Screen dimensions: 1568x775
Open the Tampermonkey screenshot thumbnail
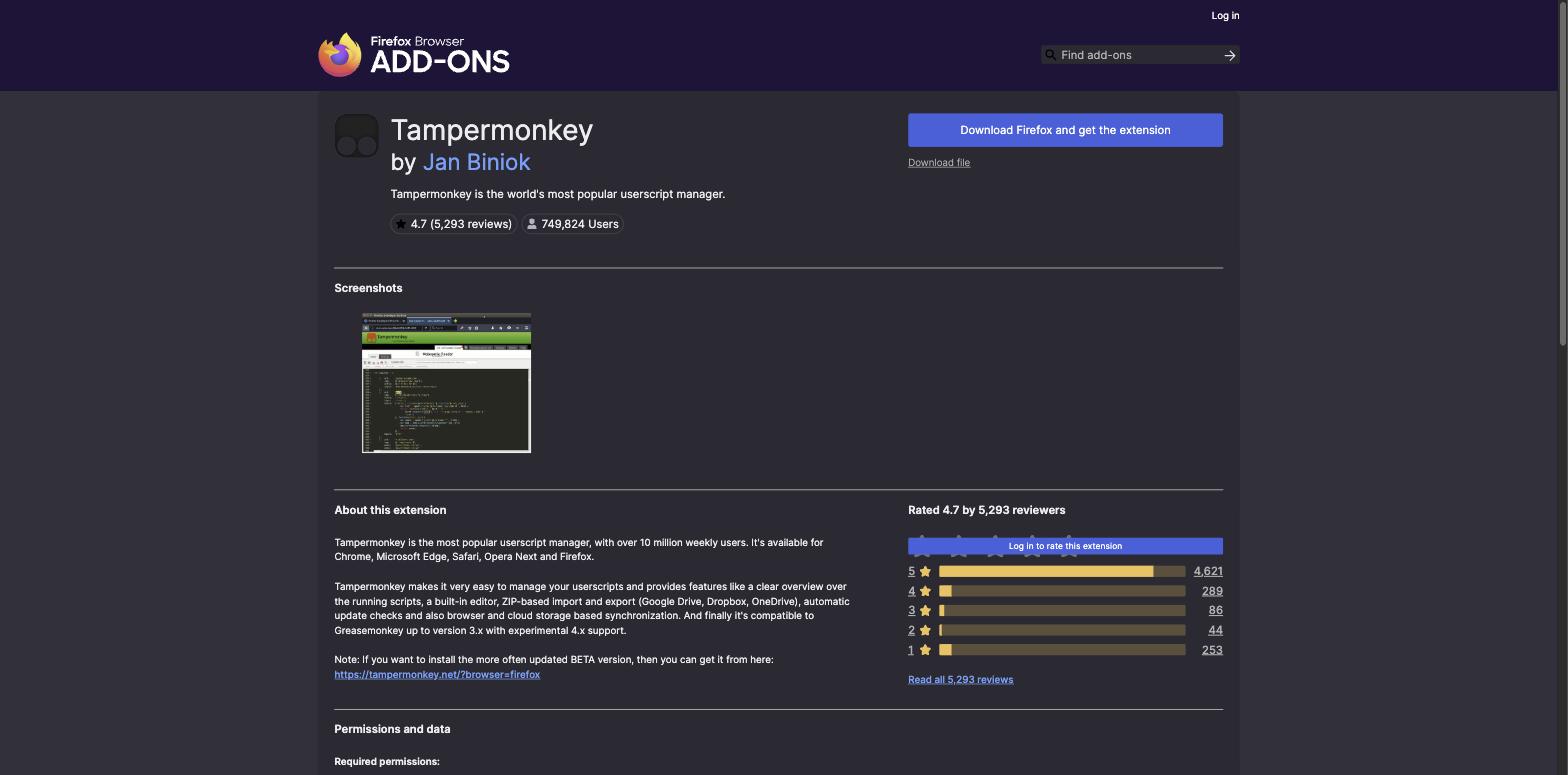(x=446, y=383)
